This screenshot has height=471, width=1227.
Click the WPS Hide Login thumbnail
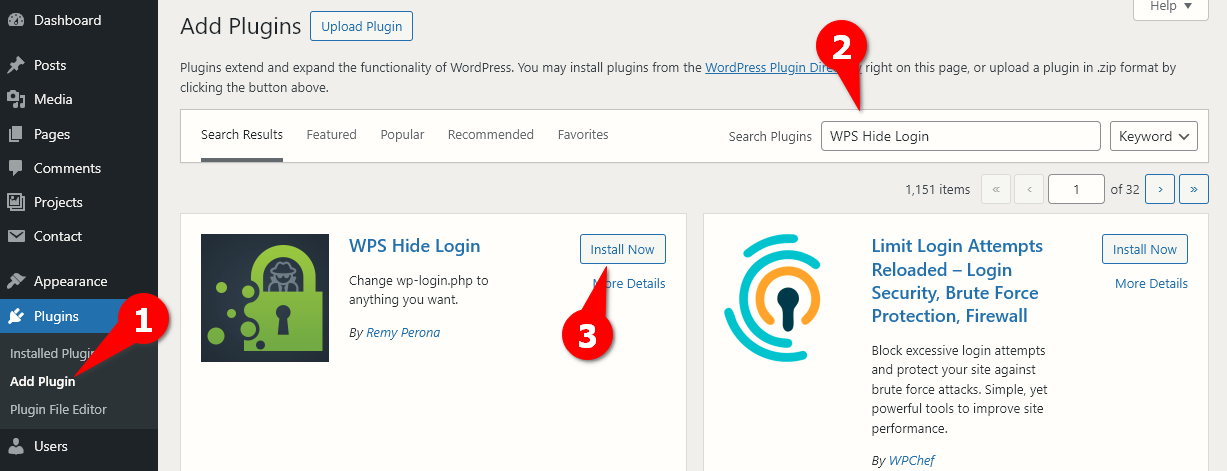(265, 298)
